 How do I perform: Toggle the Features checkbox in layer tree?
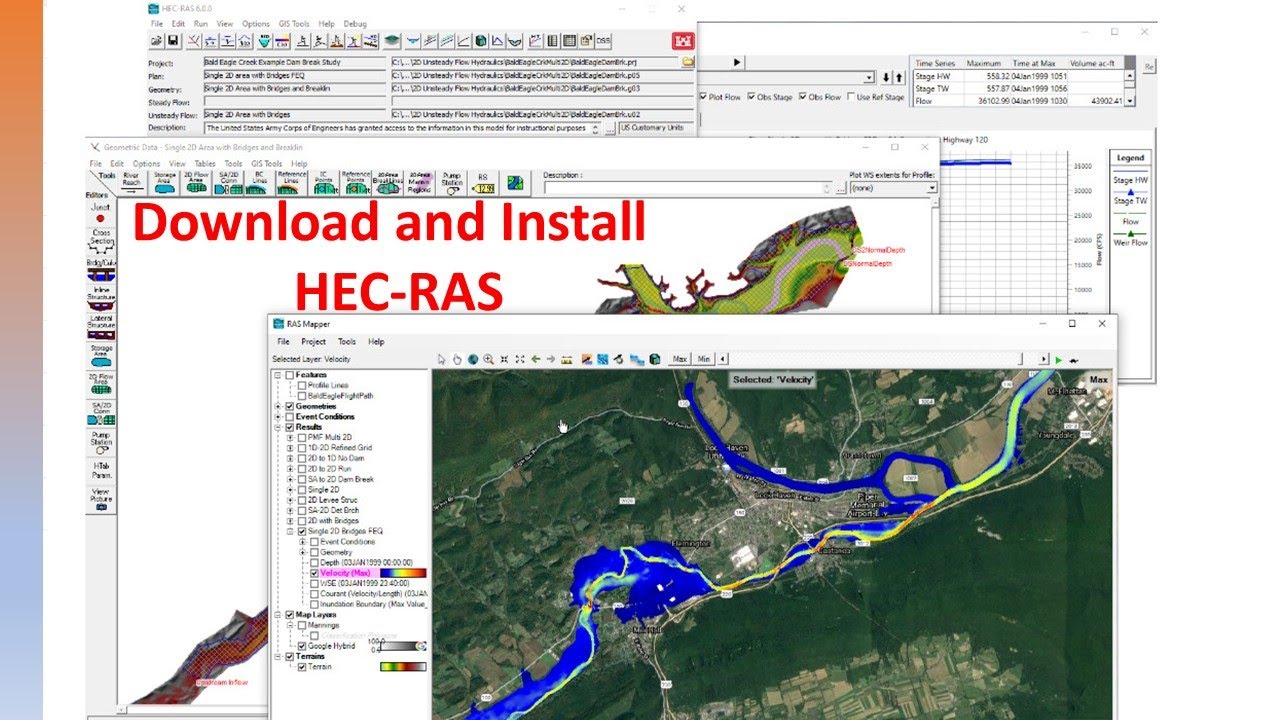coord(290,375)
